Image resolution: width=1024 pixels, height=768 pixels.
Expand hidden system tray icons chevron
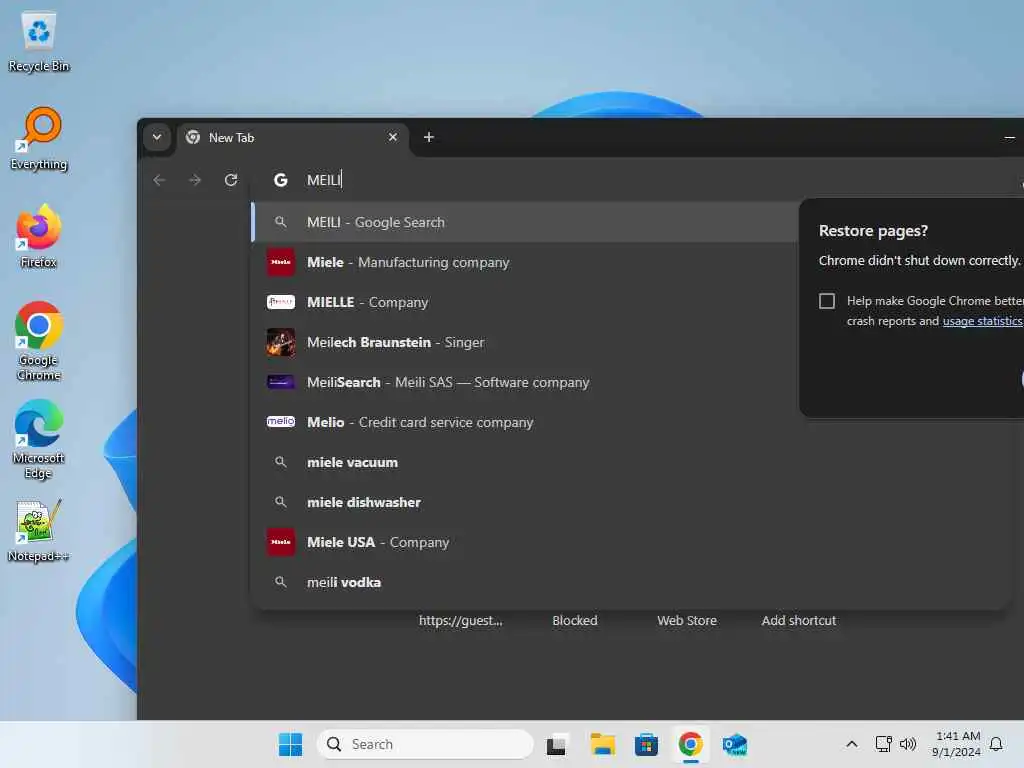(852, 744)
